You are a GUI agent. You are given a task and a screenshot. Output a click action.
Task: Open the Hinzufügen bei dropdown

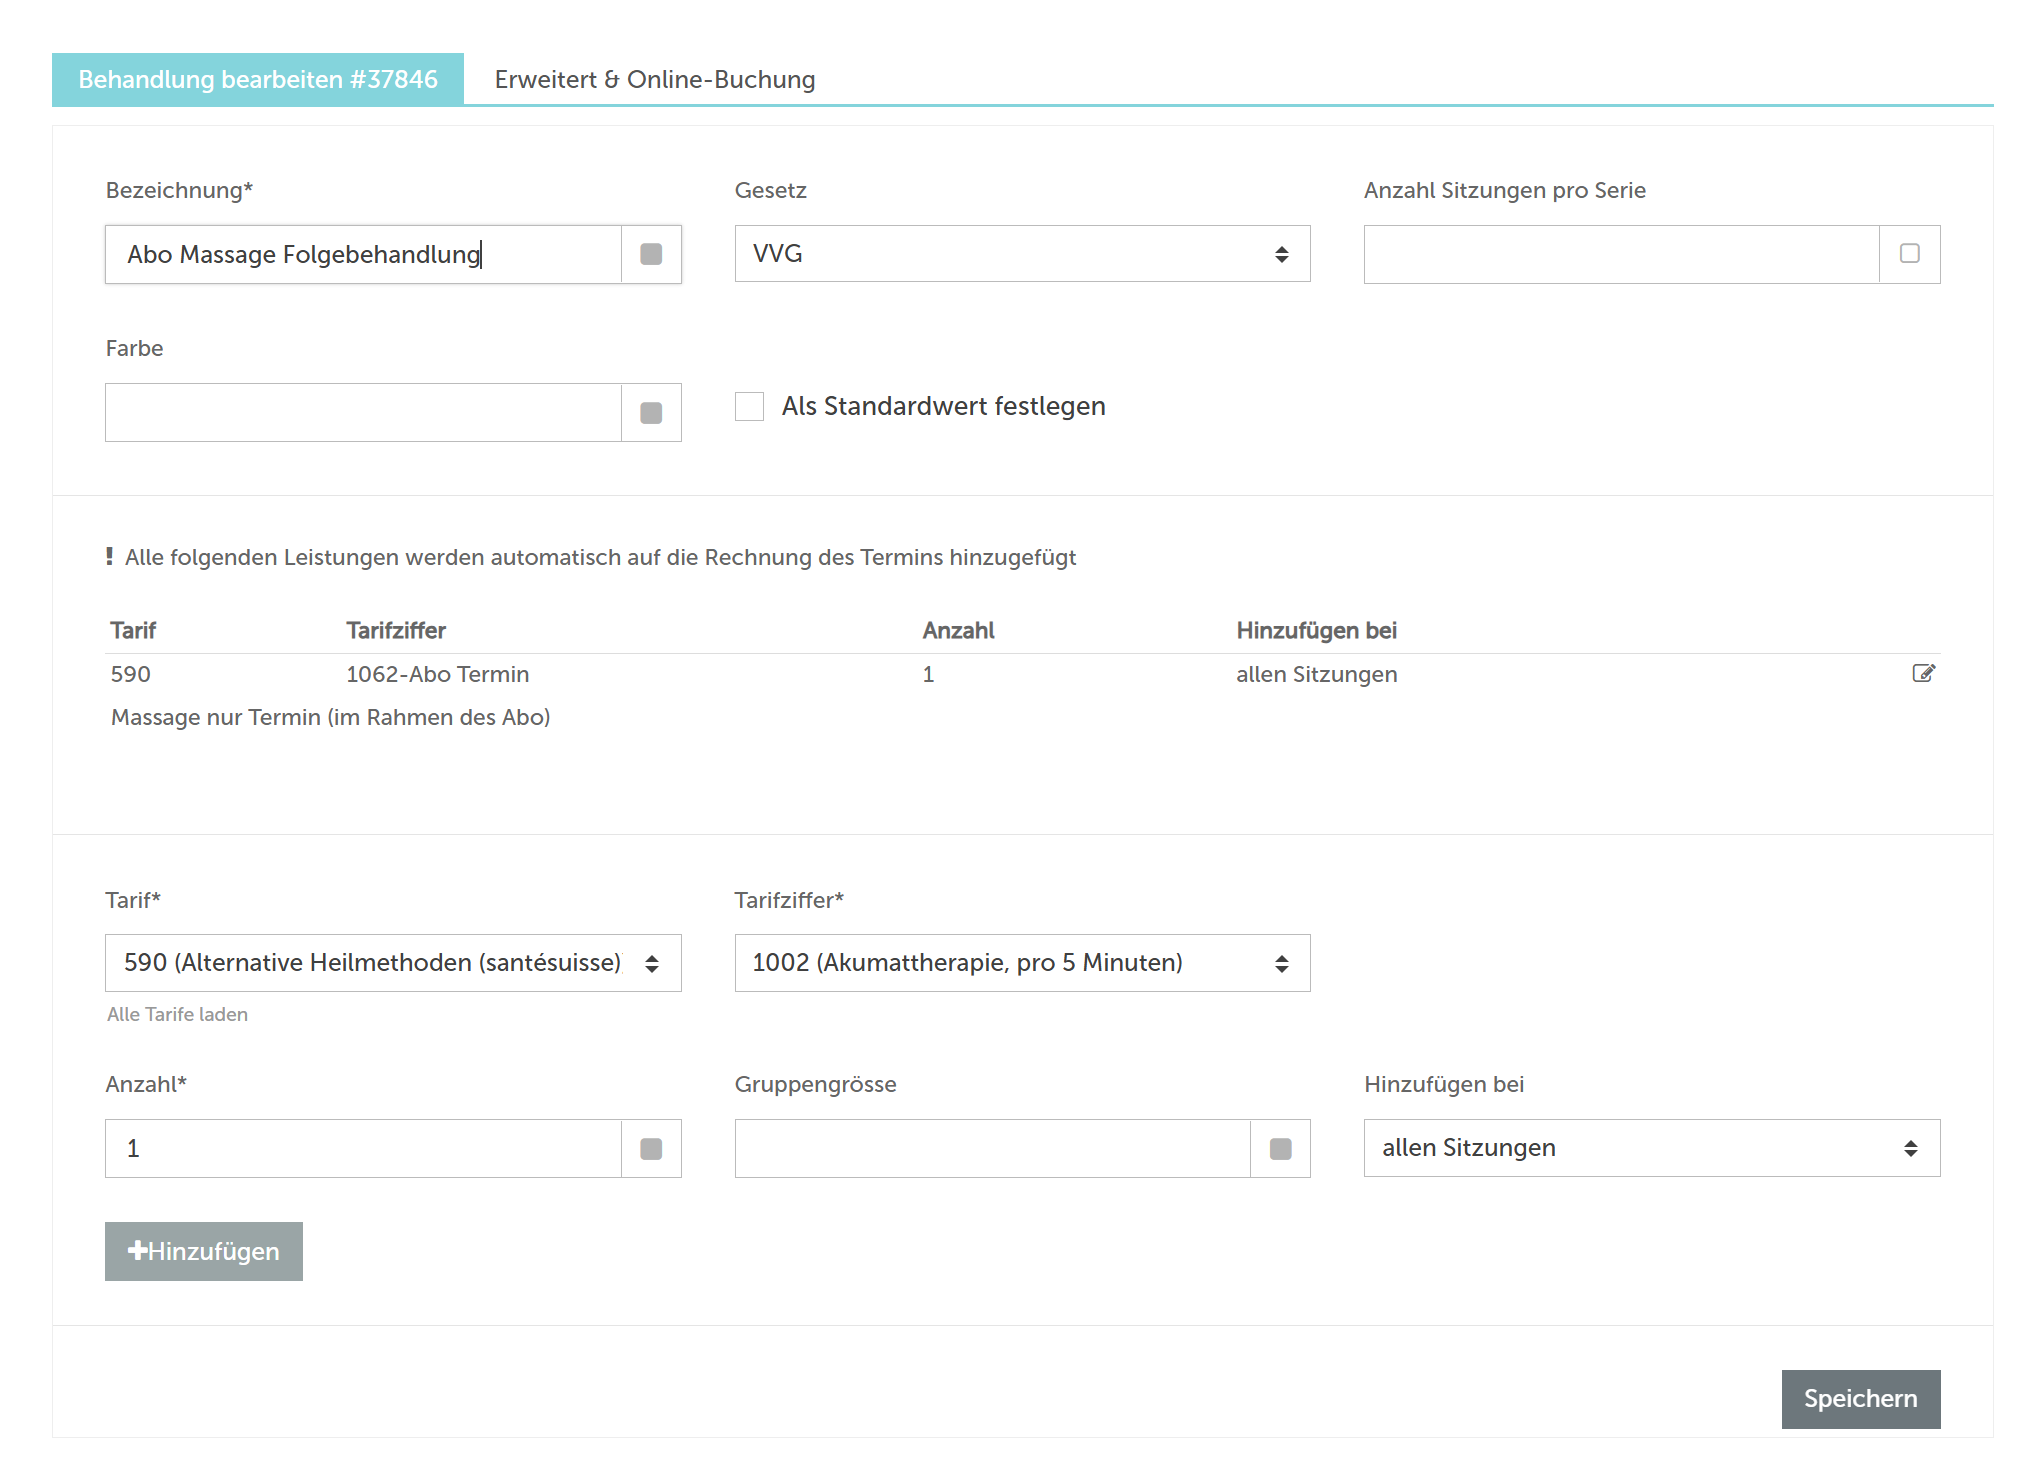[1650, 1147]
